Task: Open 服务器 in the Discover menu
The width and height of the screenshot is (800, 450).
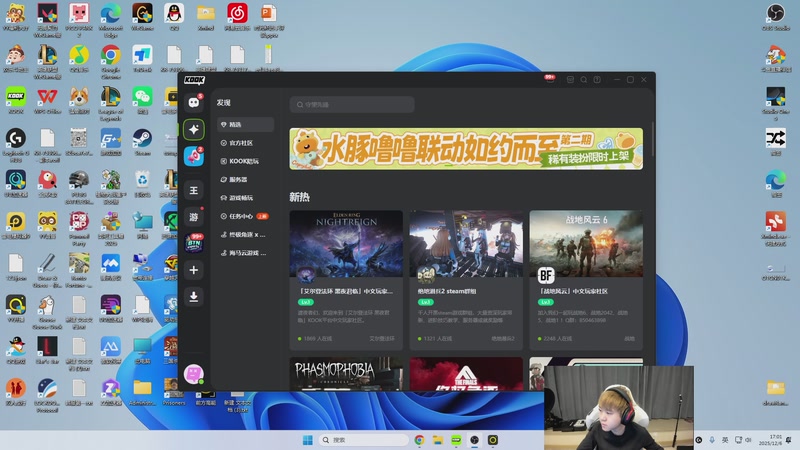Action: point(245,180)
